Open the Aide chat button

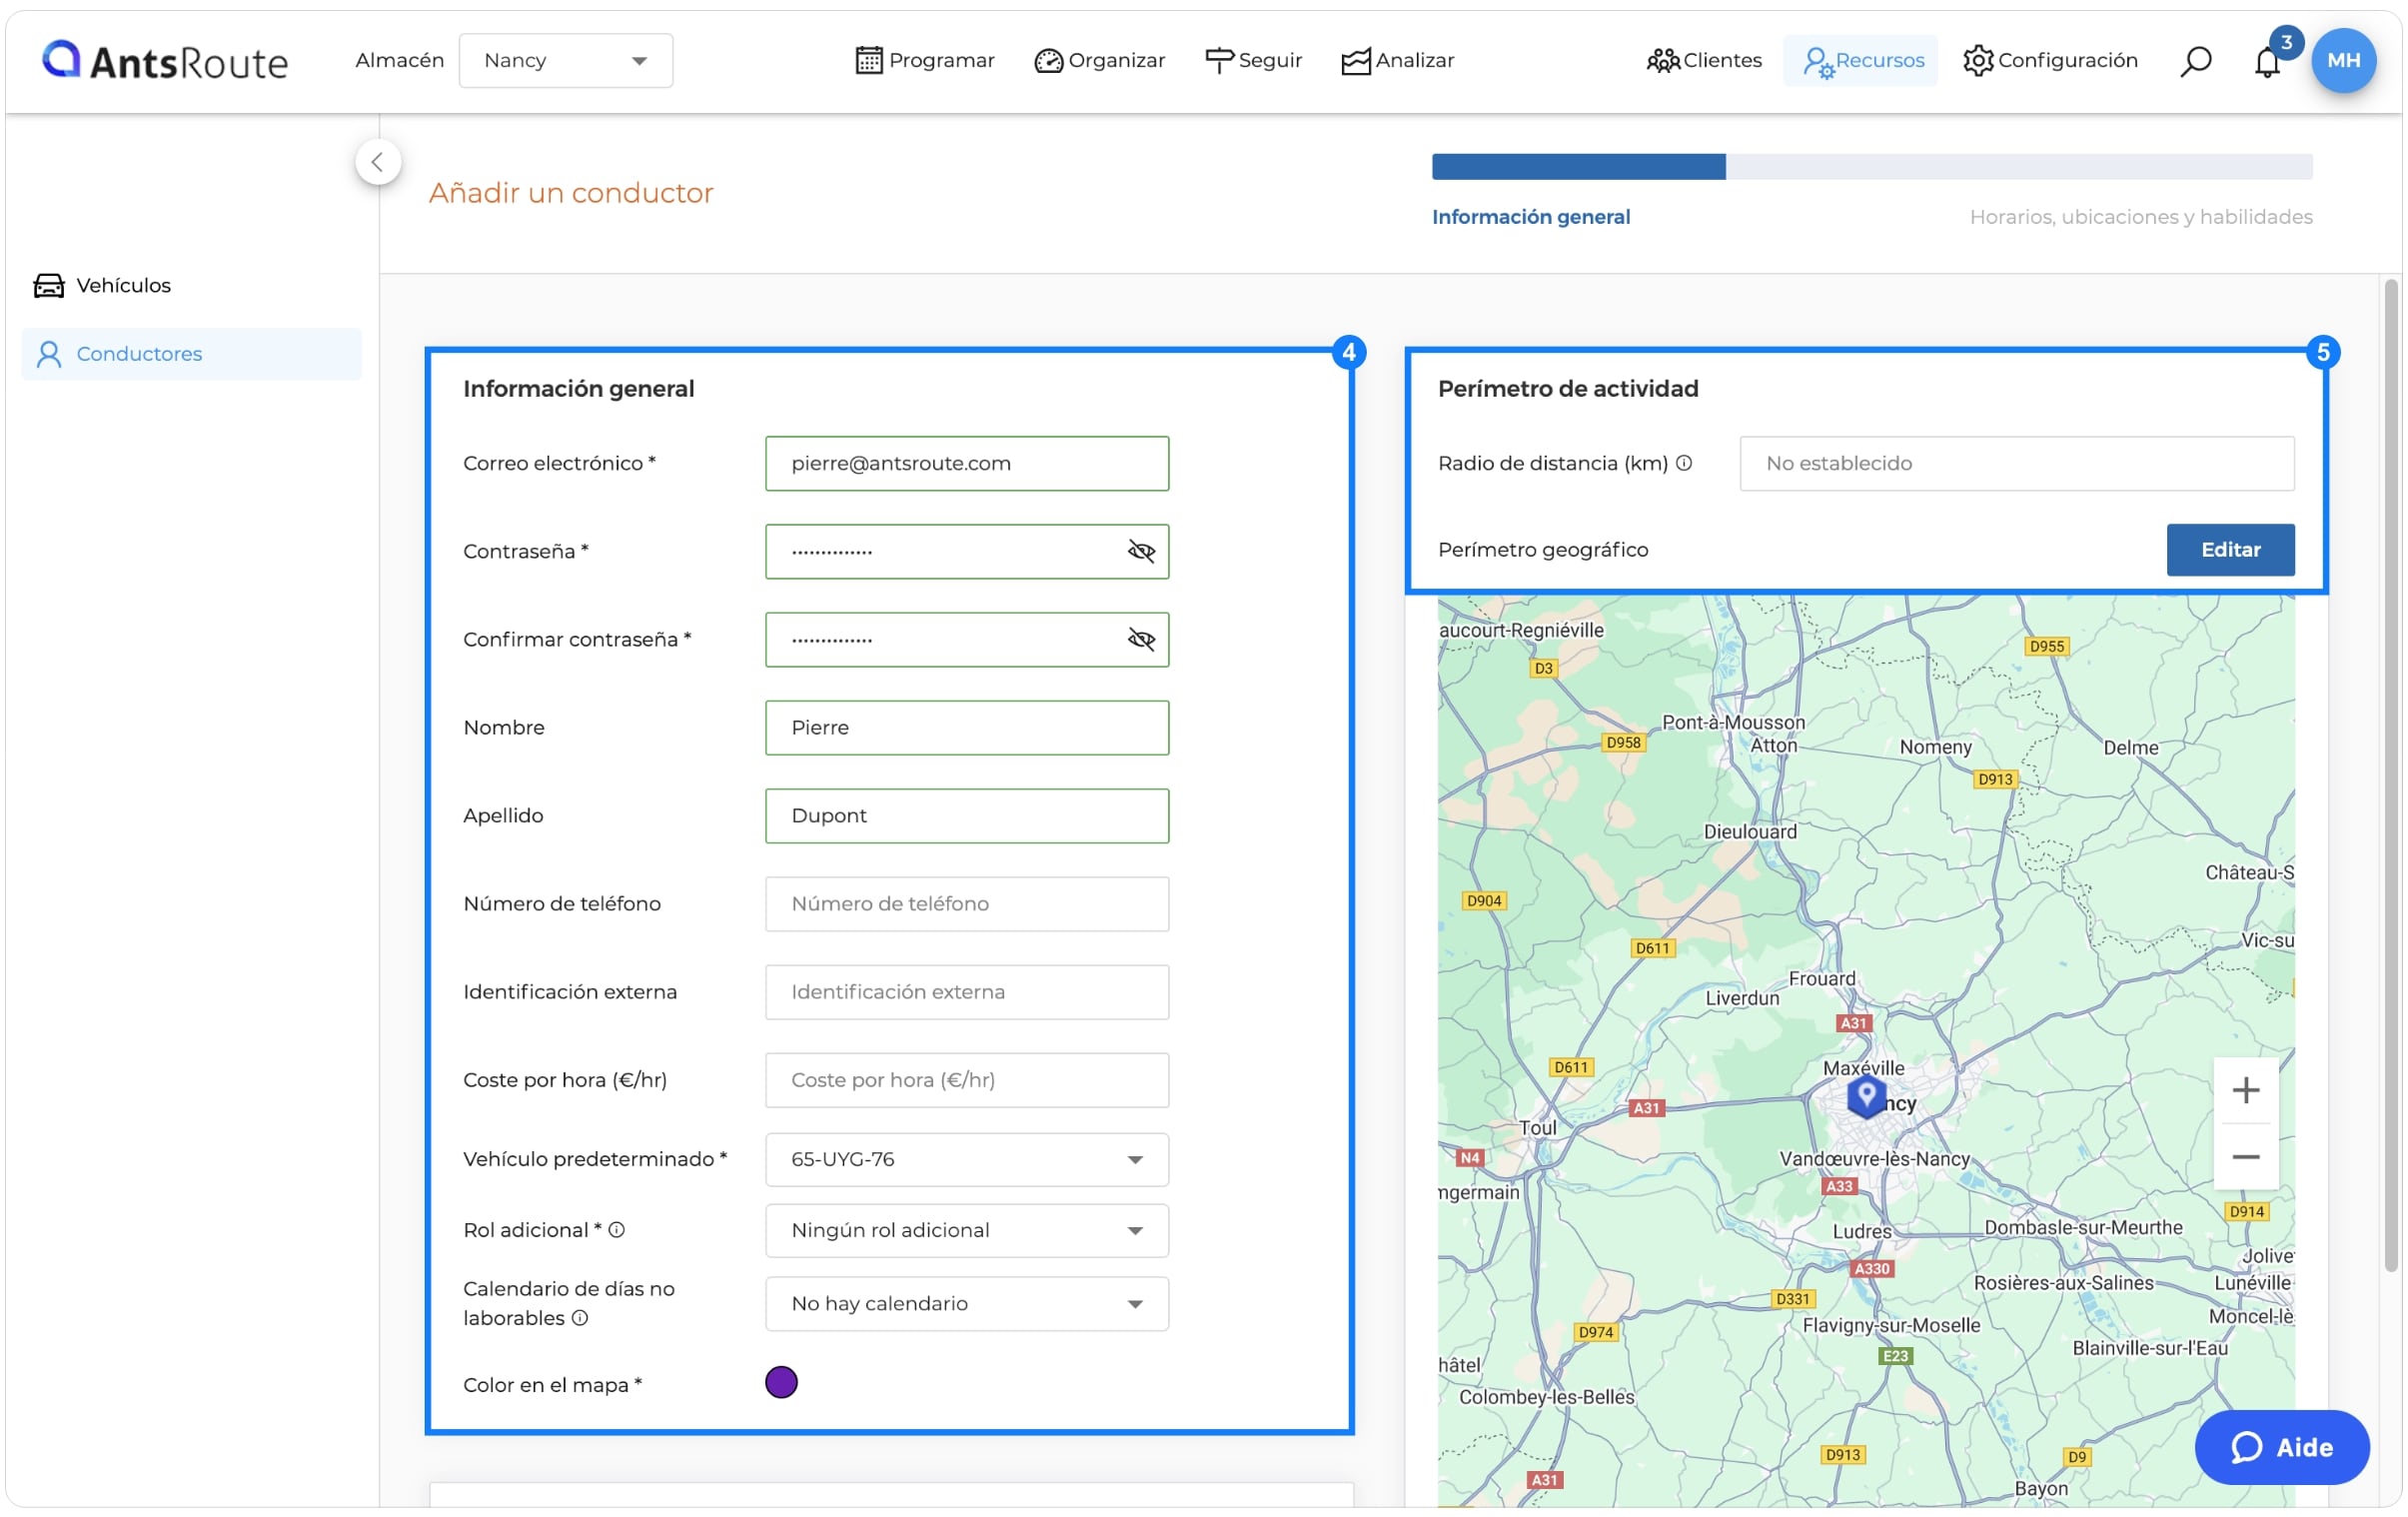tap(2281, 1447)
